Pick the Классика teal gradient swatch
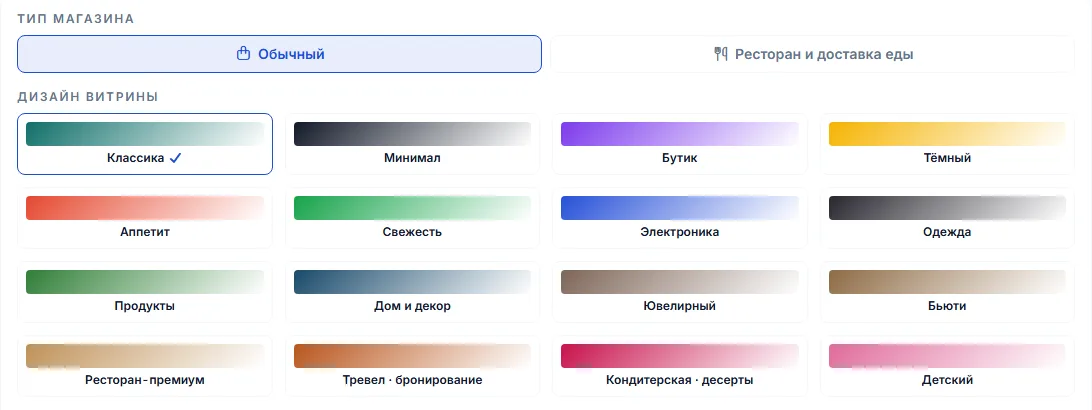The image size is (1092, 410). [x=145, y=134]
